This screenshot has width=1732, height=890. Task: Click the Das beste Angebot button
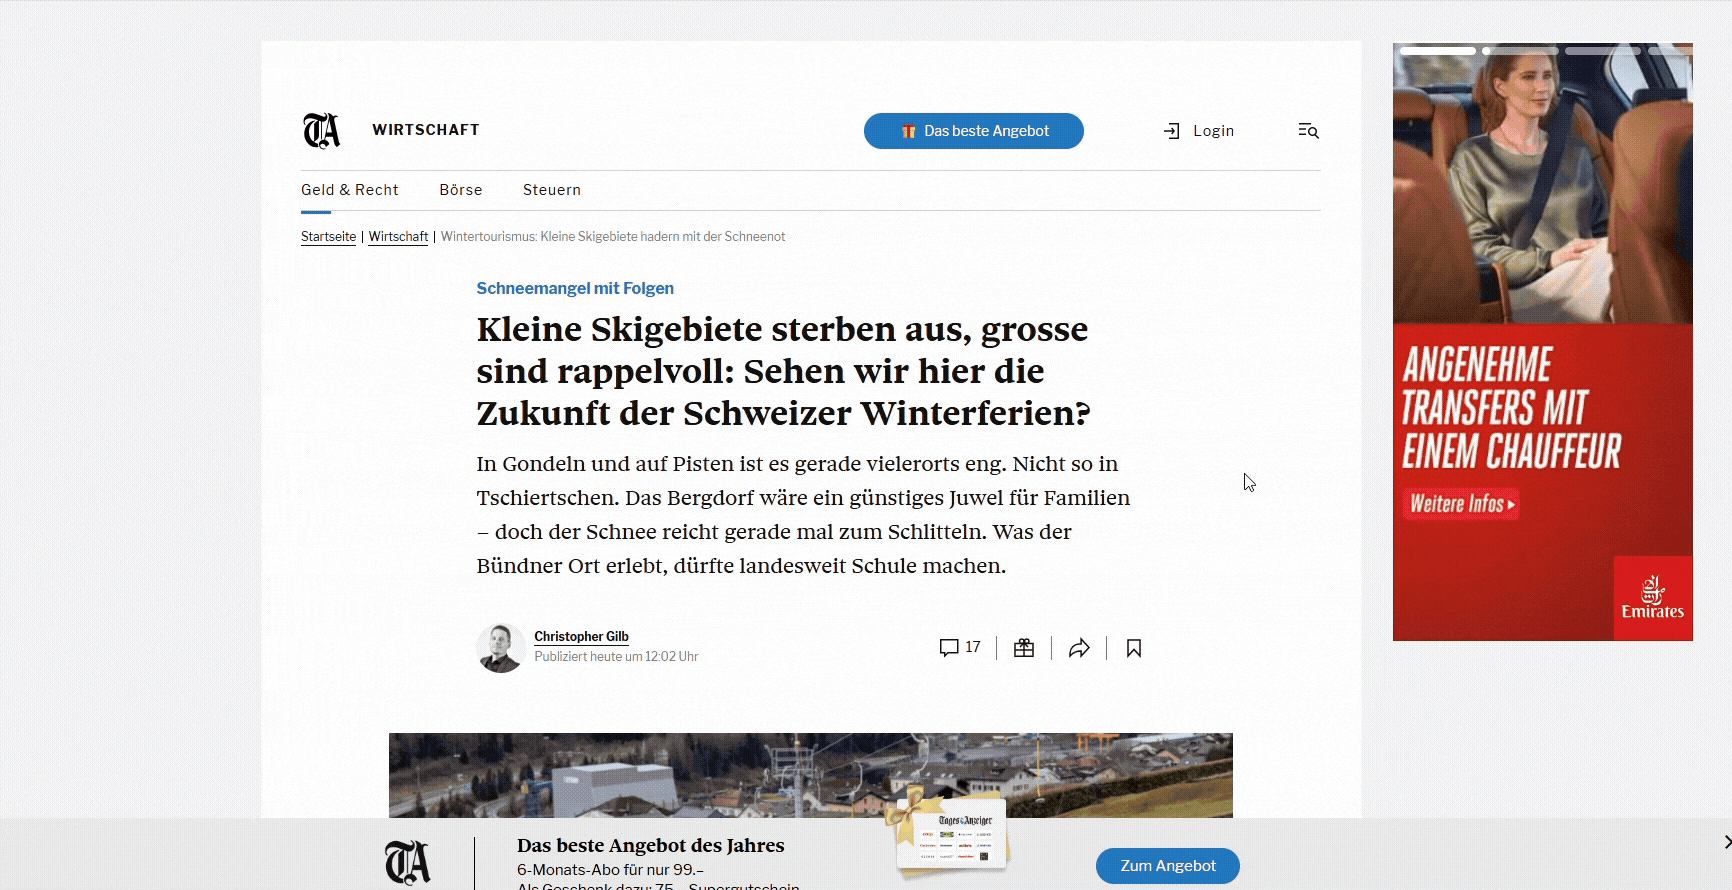974,131
